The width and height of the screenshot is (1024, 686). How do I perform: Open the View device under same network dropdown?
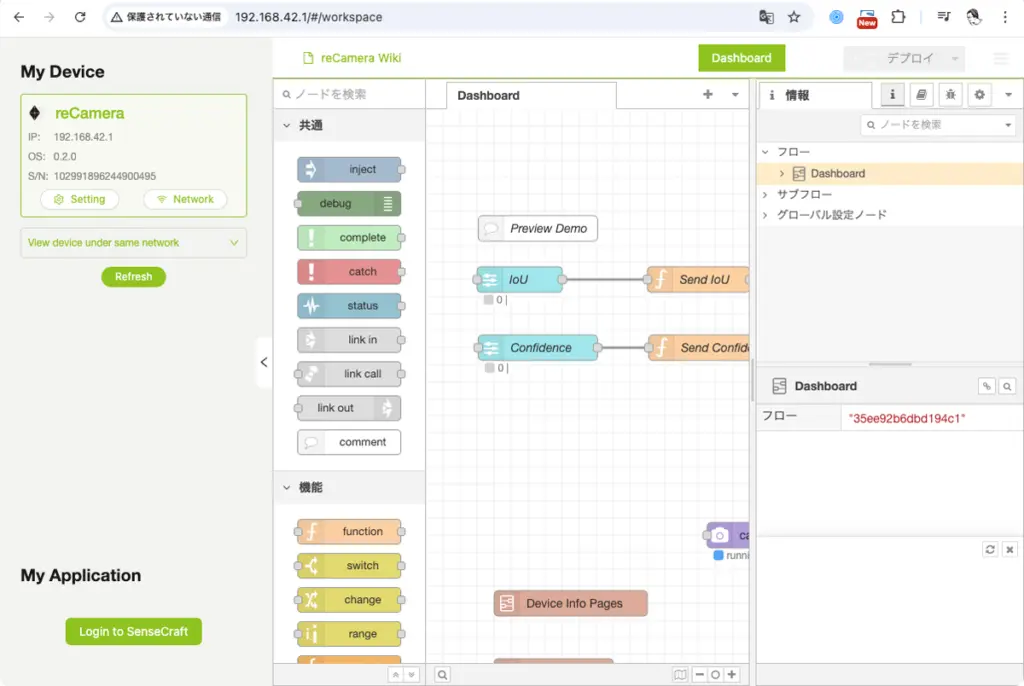tap(134, 243)
